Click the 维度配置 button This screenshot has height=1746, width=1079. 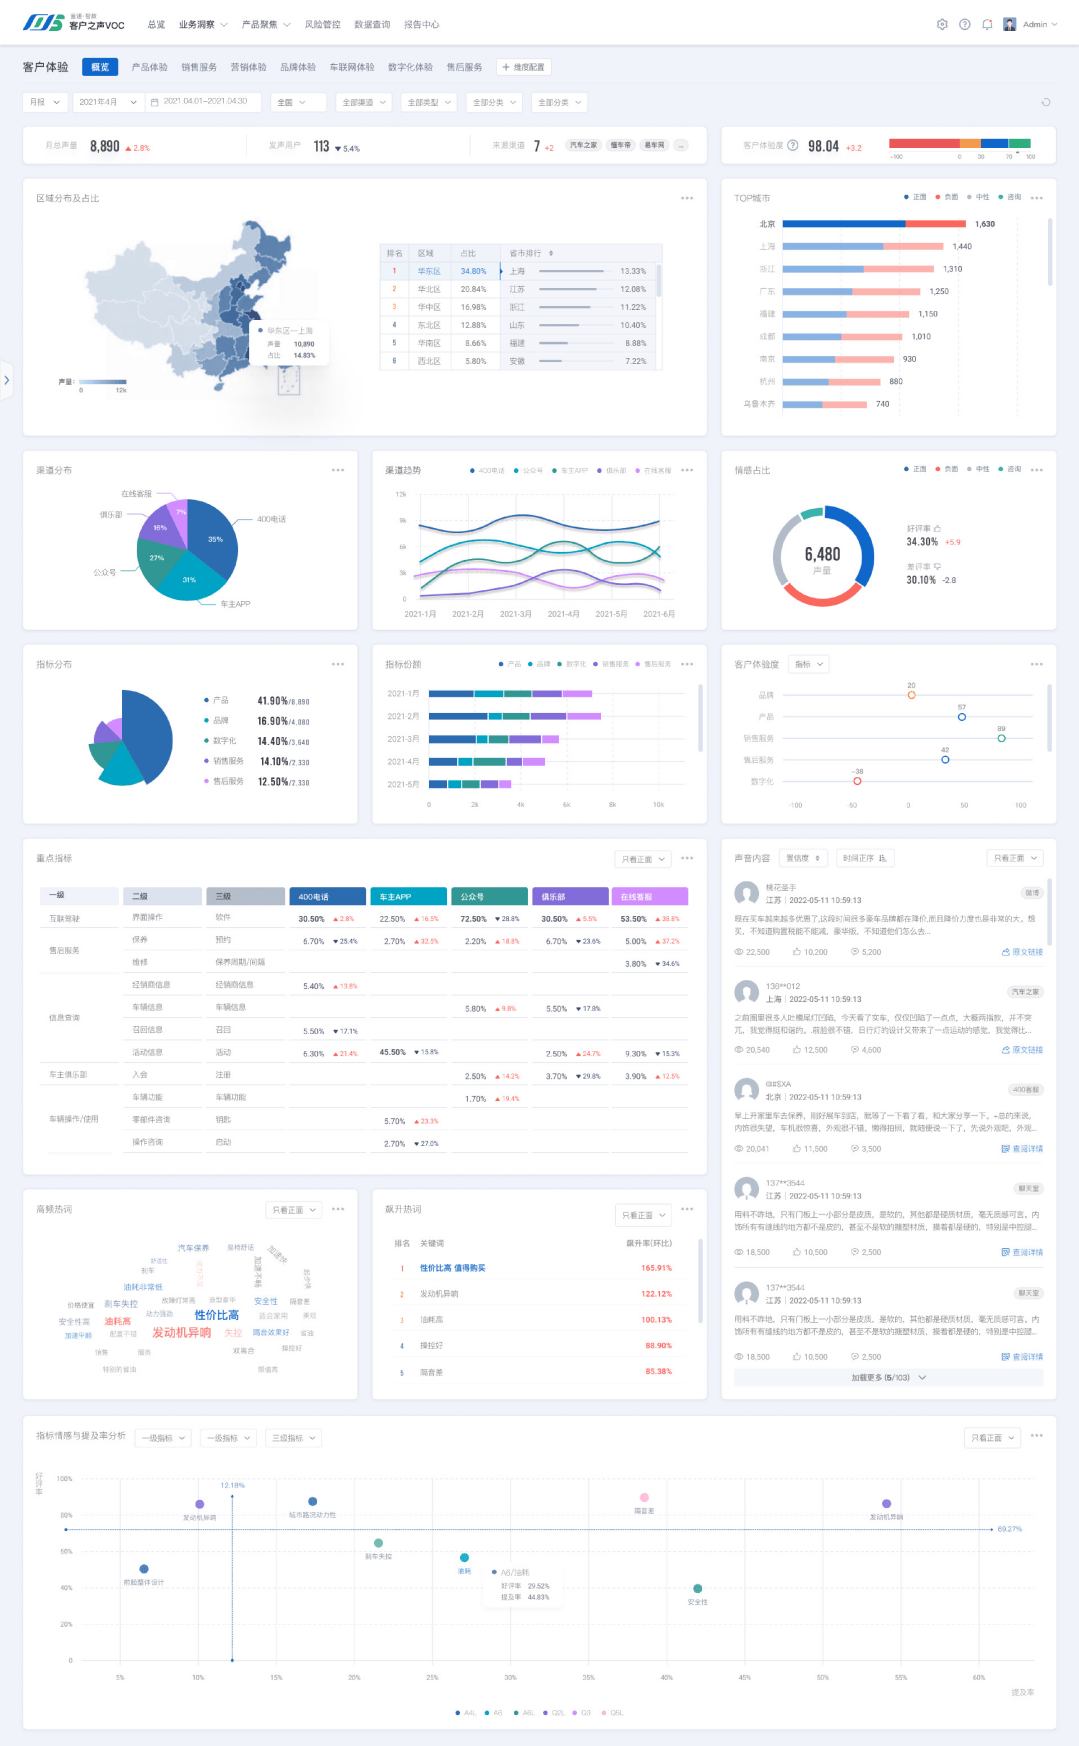coord(524,67)
